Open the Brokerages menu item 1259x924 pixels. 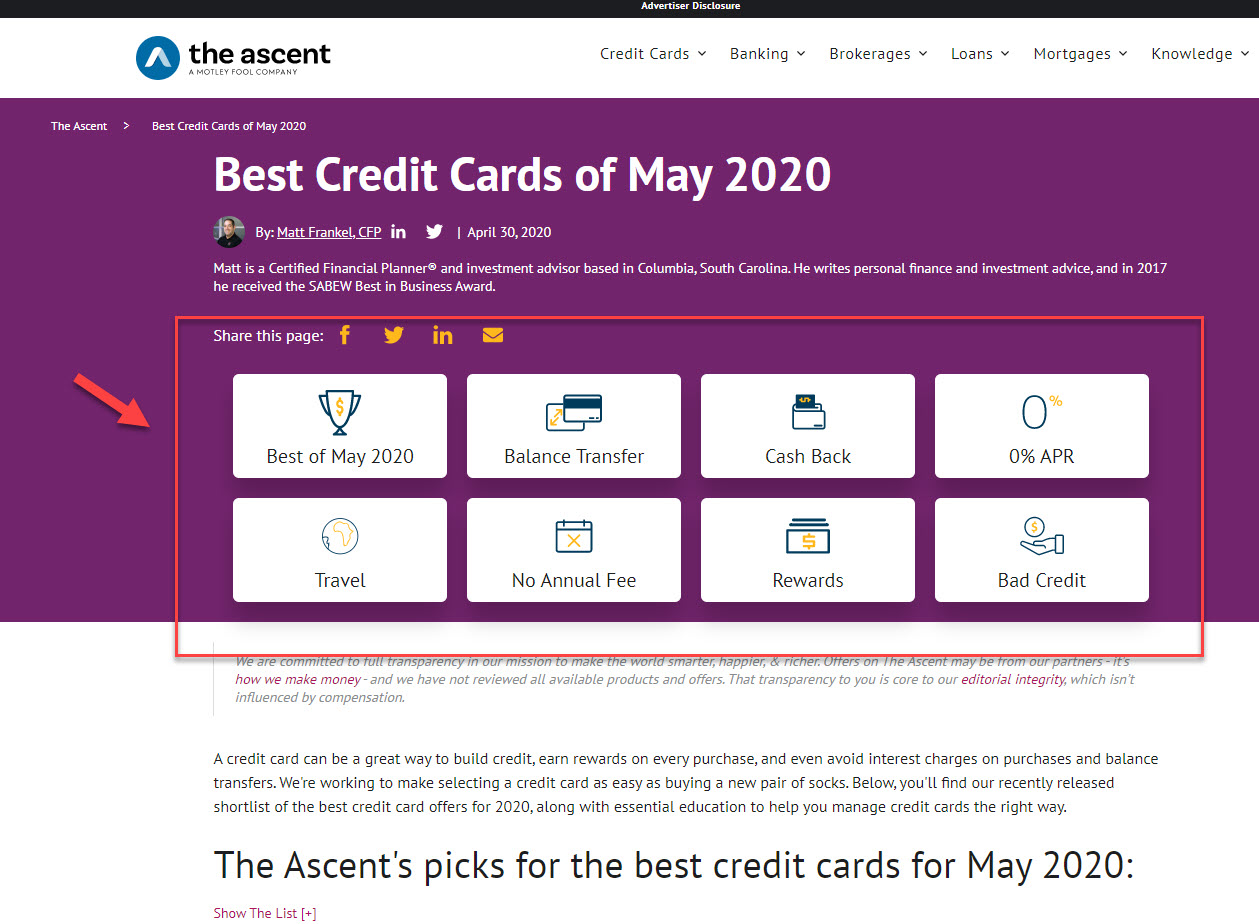click(x=878, y=54)
